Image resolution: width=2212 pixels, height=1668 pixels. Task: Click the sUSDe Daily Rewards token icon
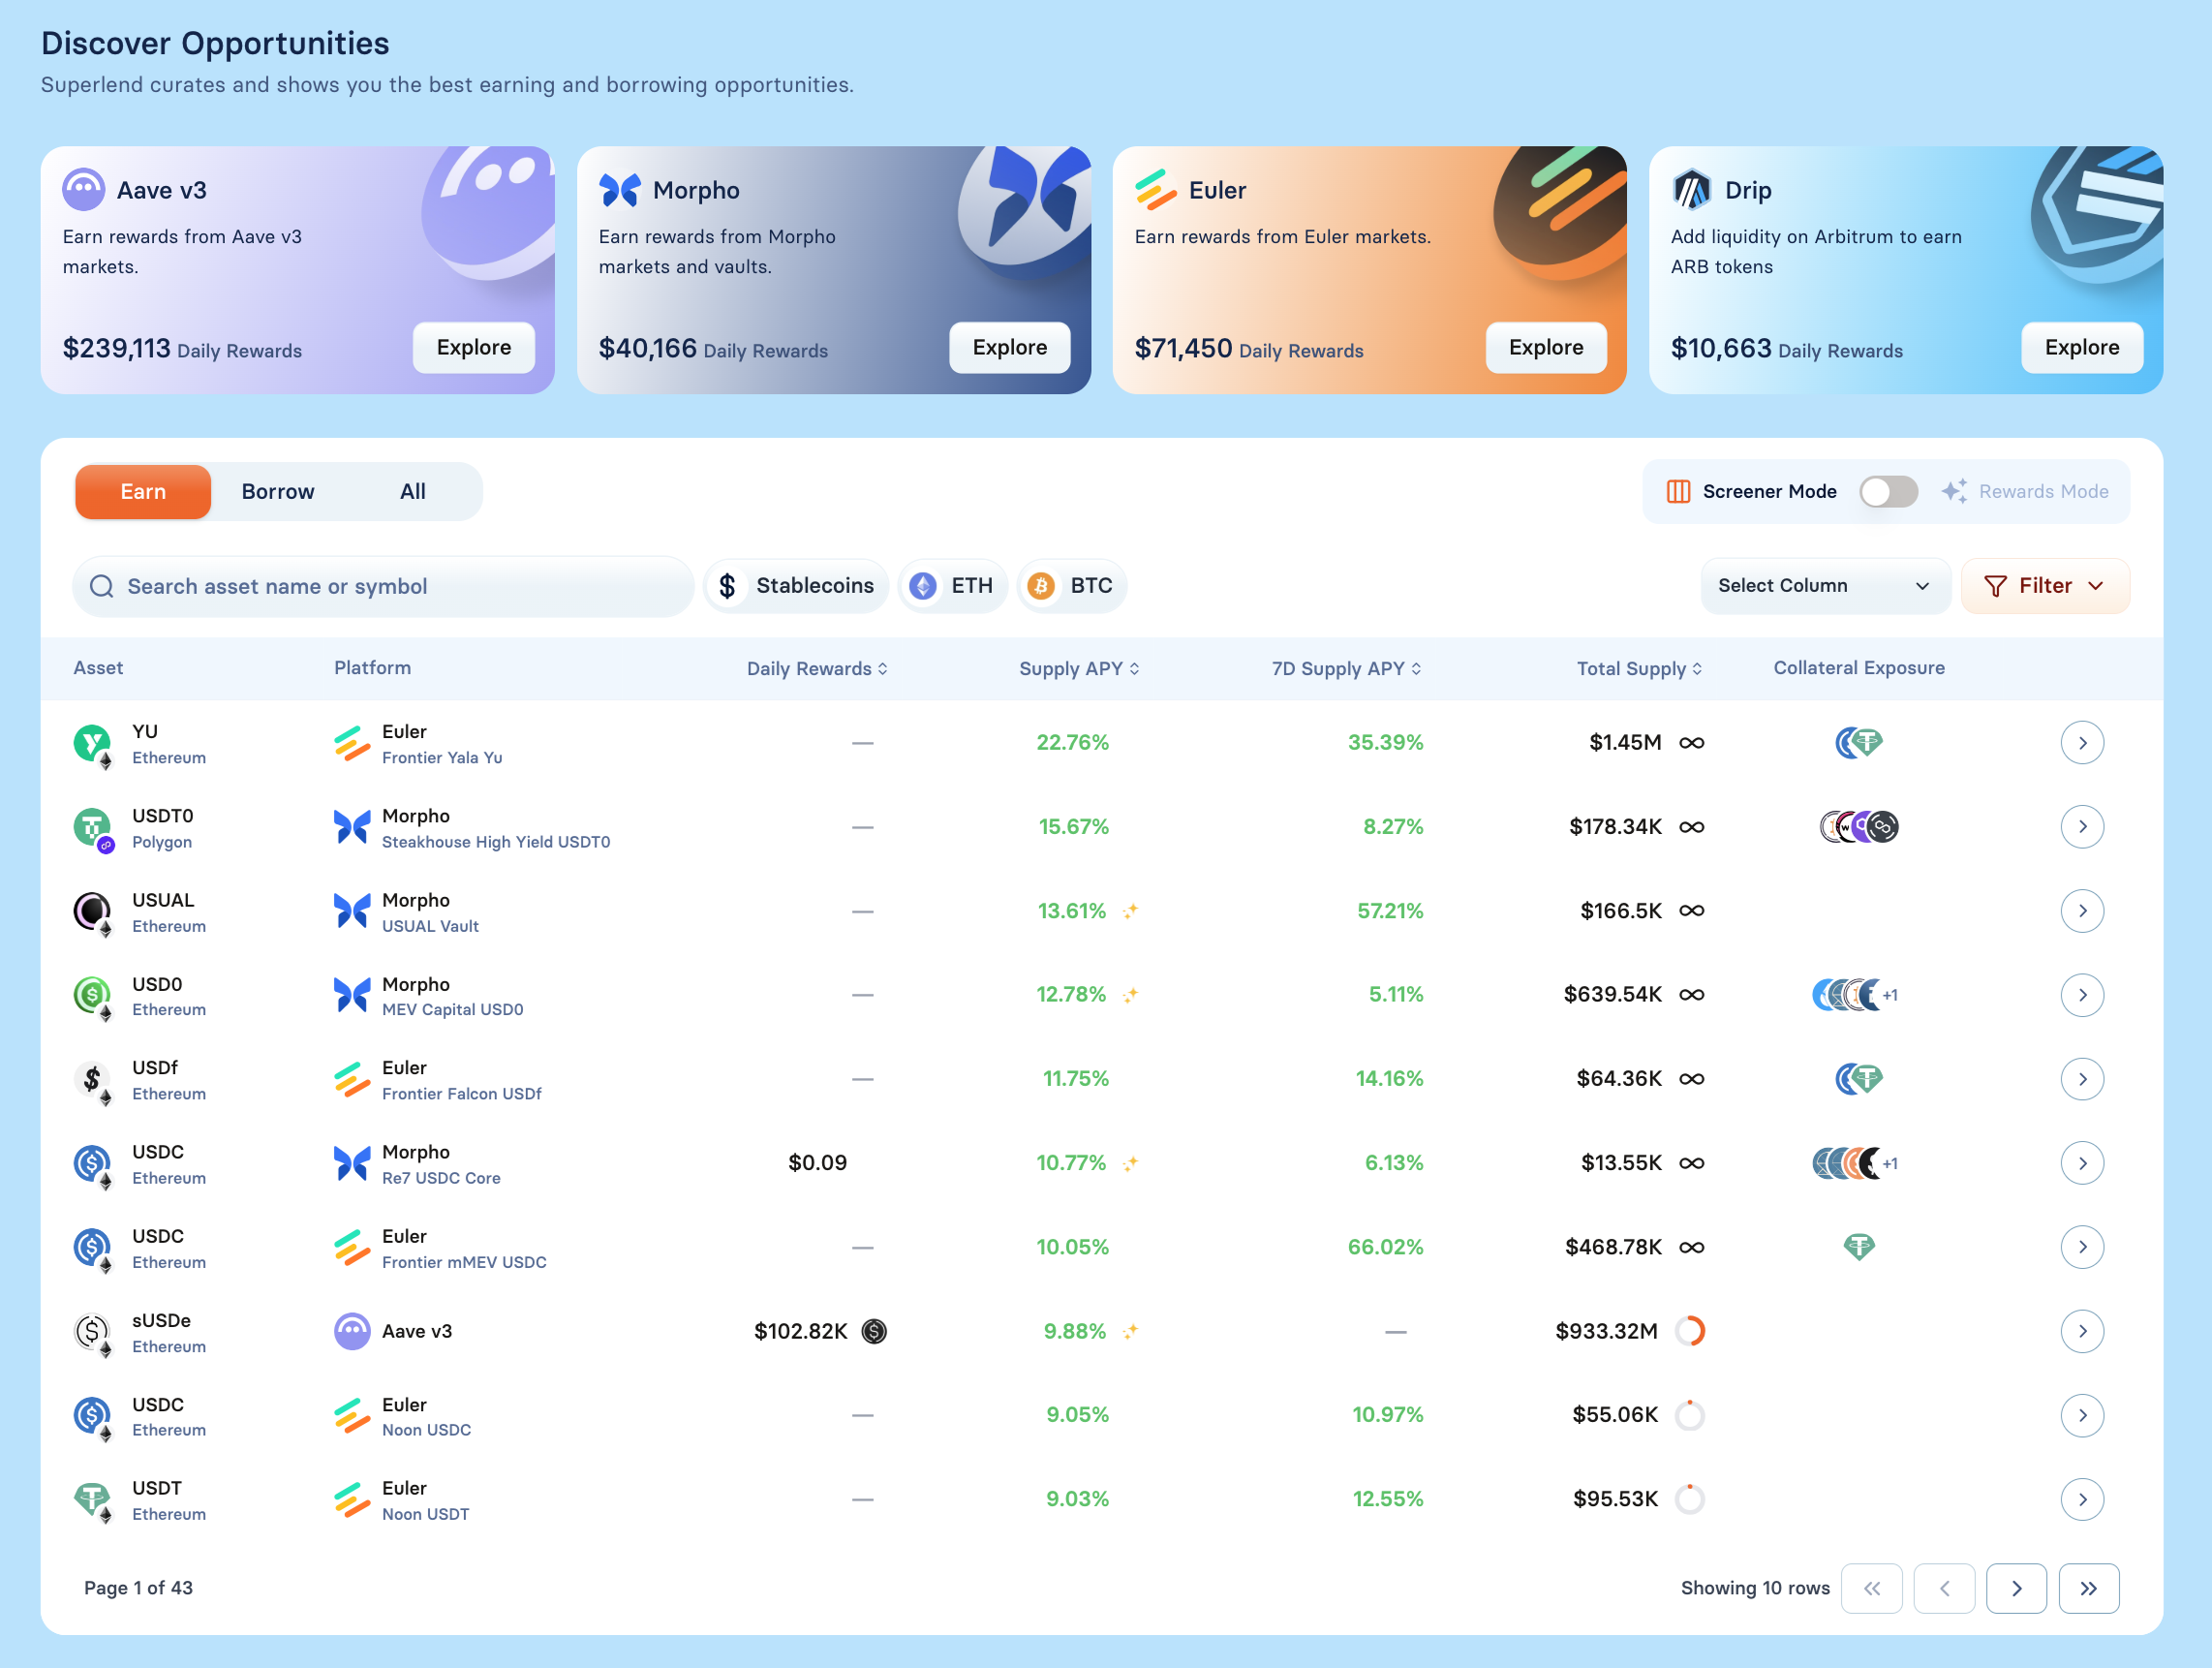pos(874,1331)
